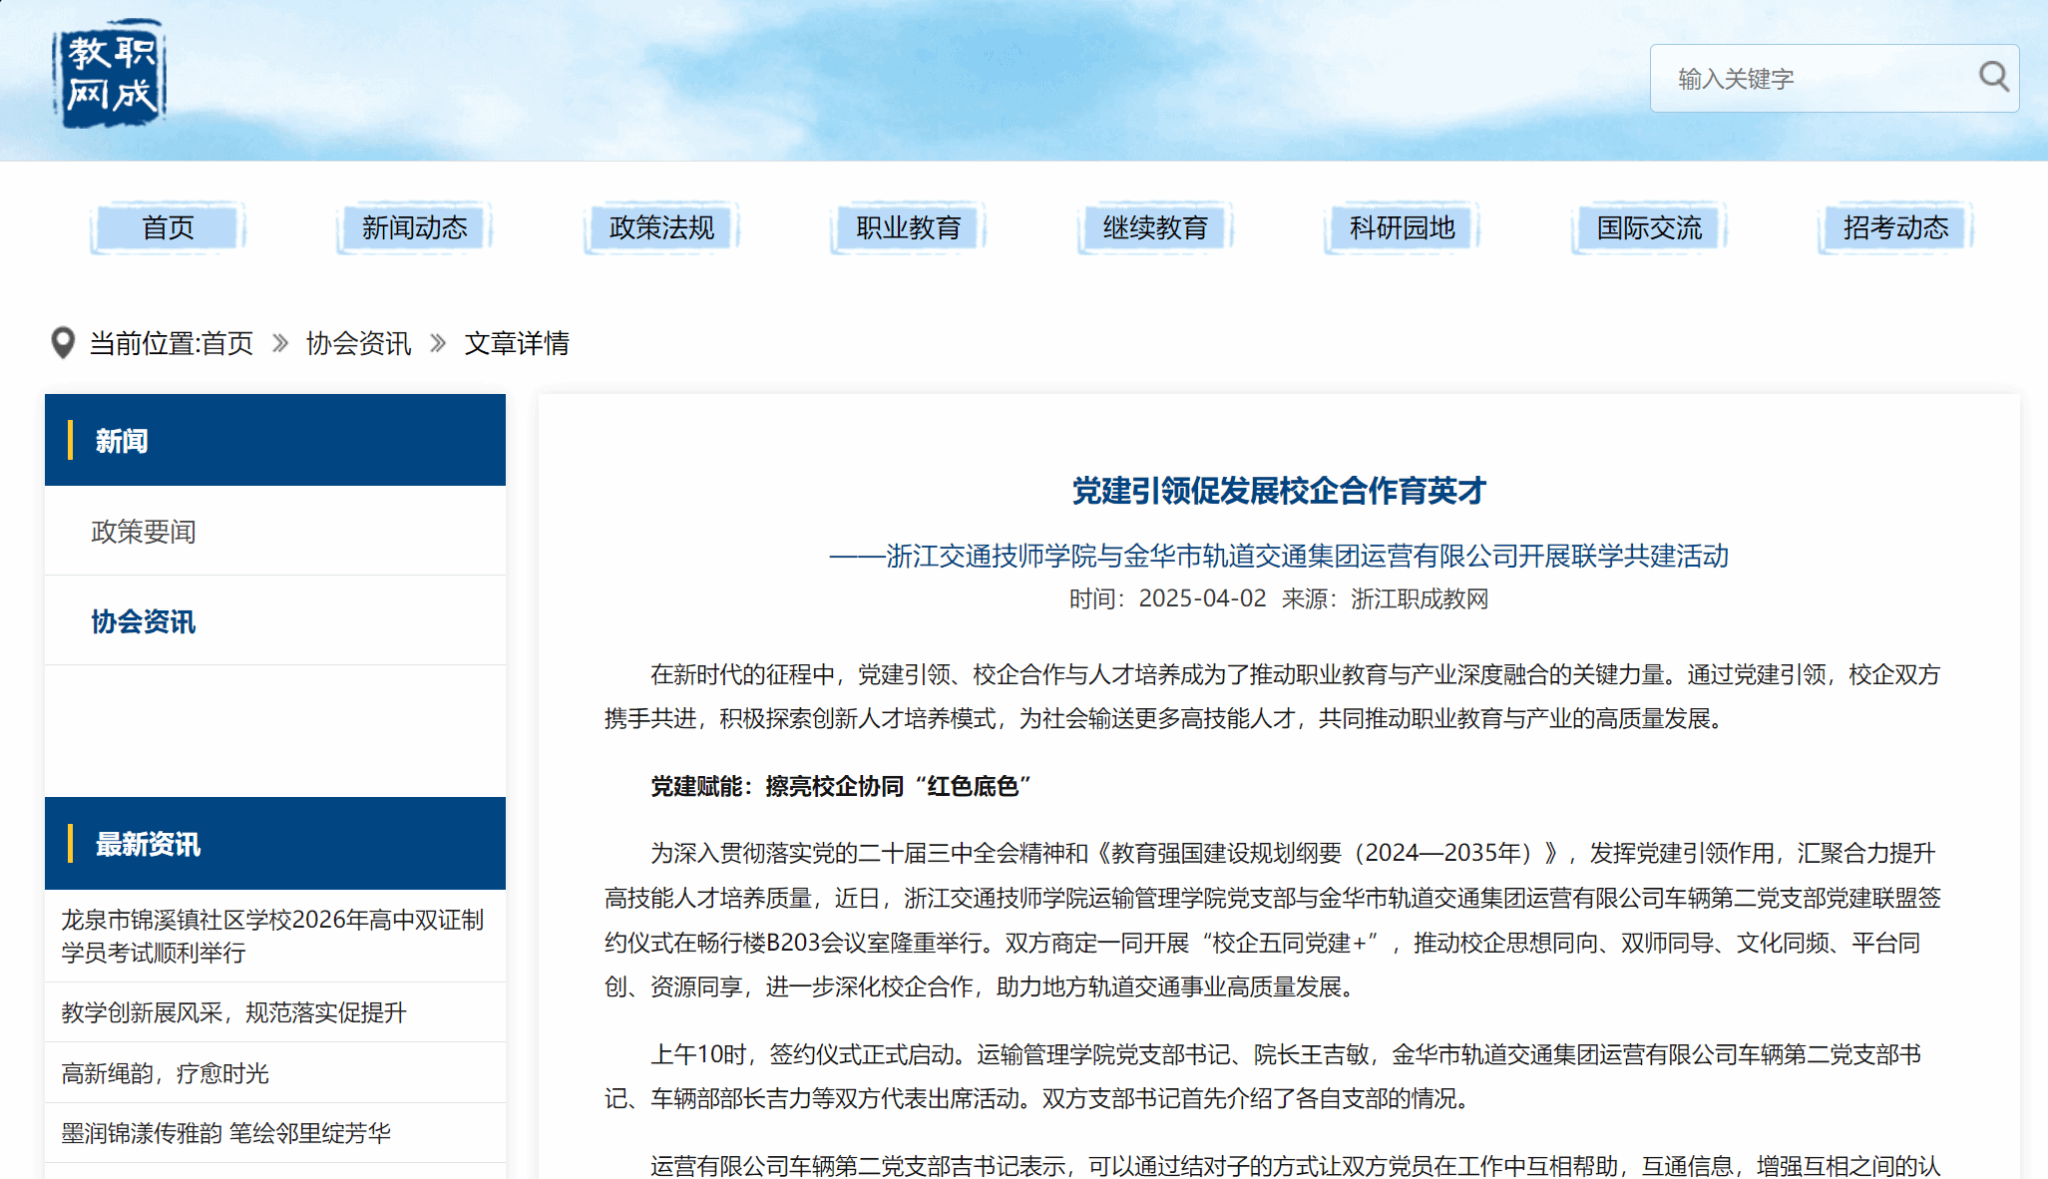Click the search magnifier icon

point(1993,77)
